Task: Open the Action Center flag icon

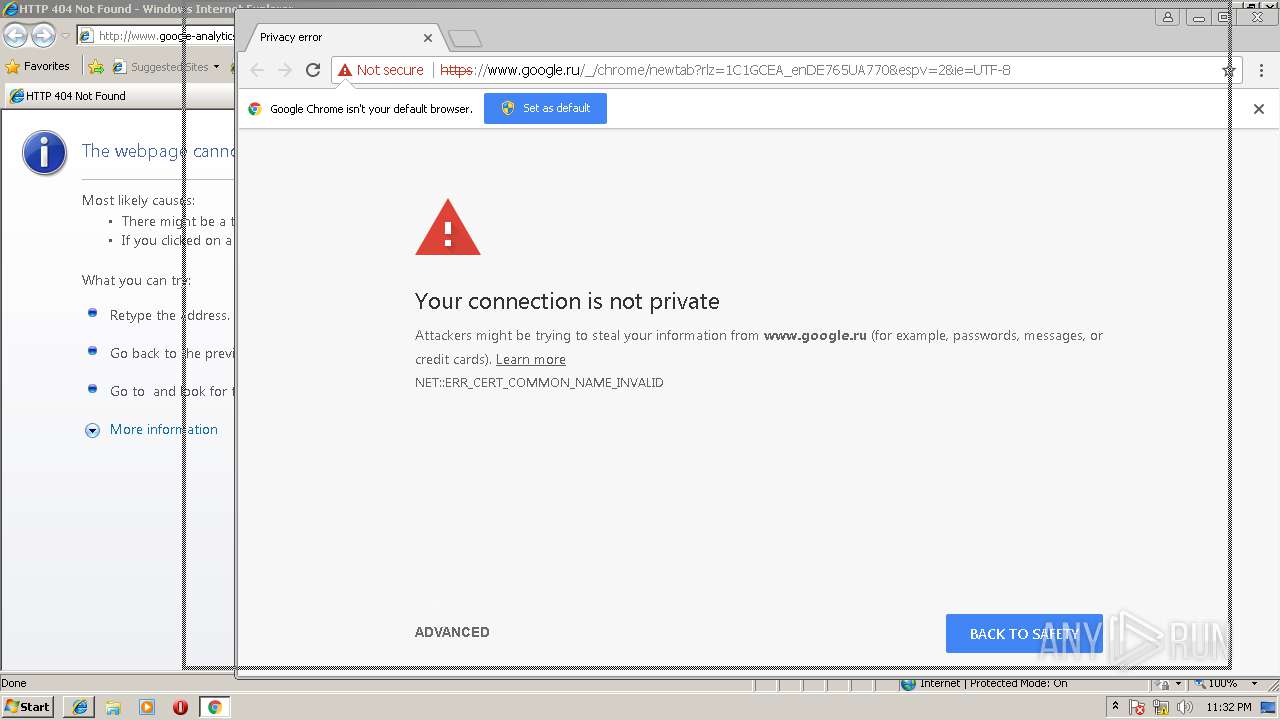Action: (x=1137, y=707)
